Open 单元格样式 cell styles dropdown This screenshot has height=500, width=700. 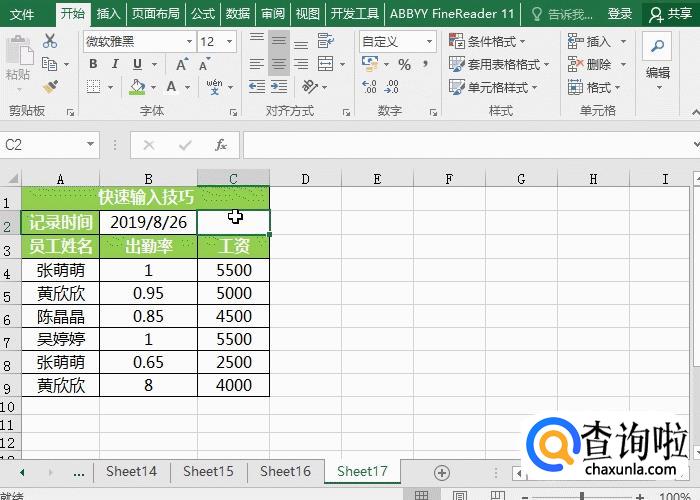[493, 87]
